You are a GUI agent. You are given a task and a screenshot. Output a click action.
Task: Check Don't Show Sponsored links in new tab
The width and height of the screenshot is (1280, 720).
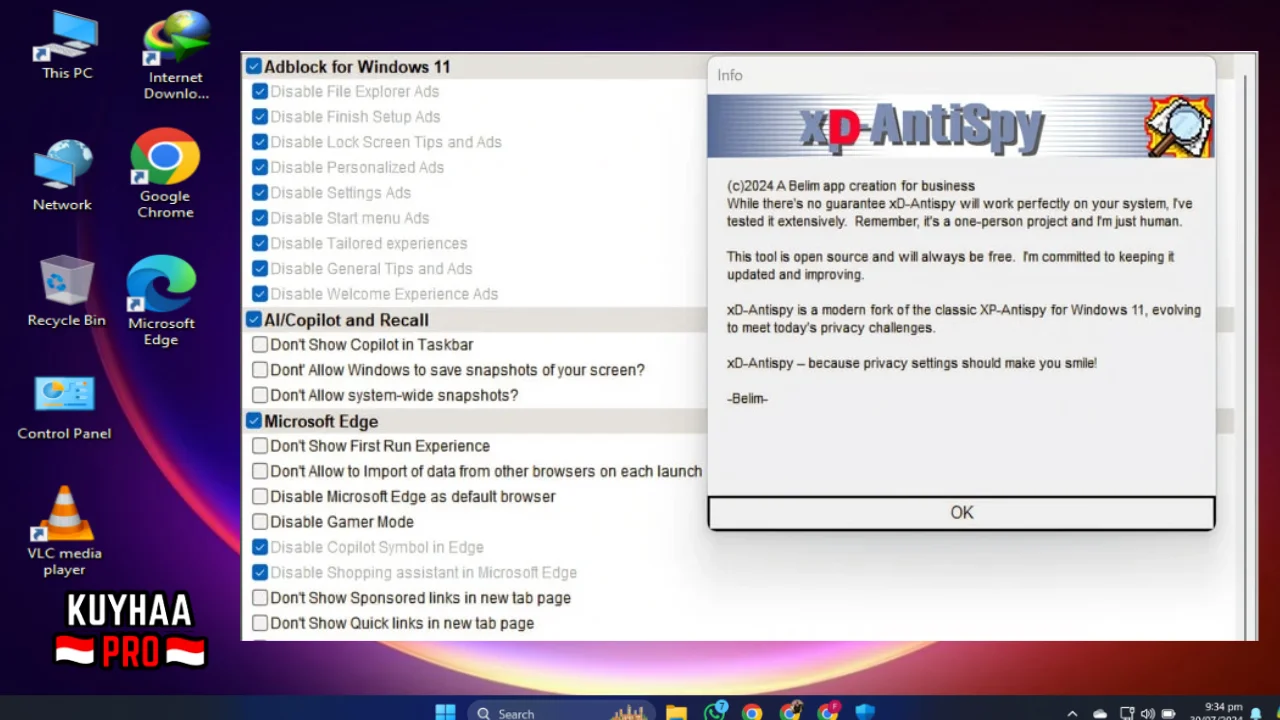click(260, 598)
